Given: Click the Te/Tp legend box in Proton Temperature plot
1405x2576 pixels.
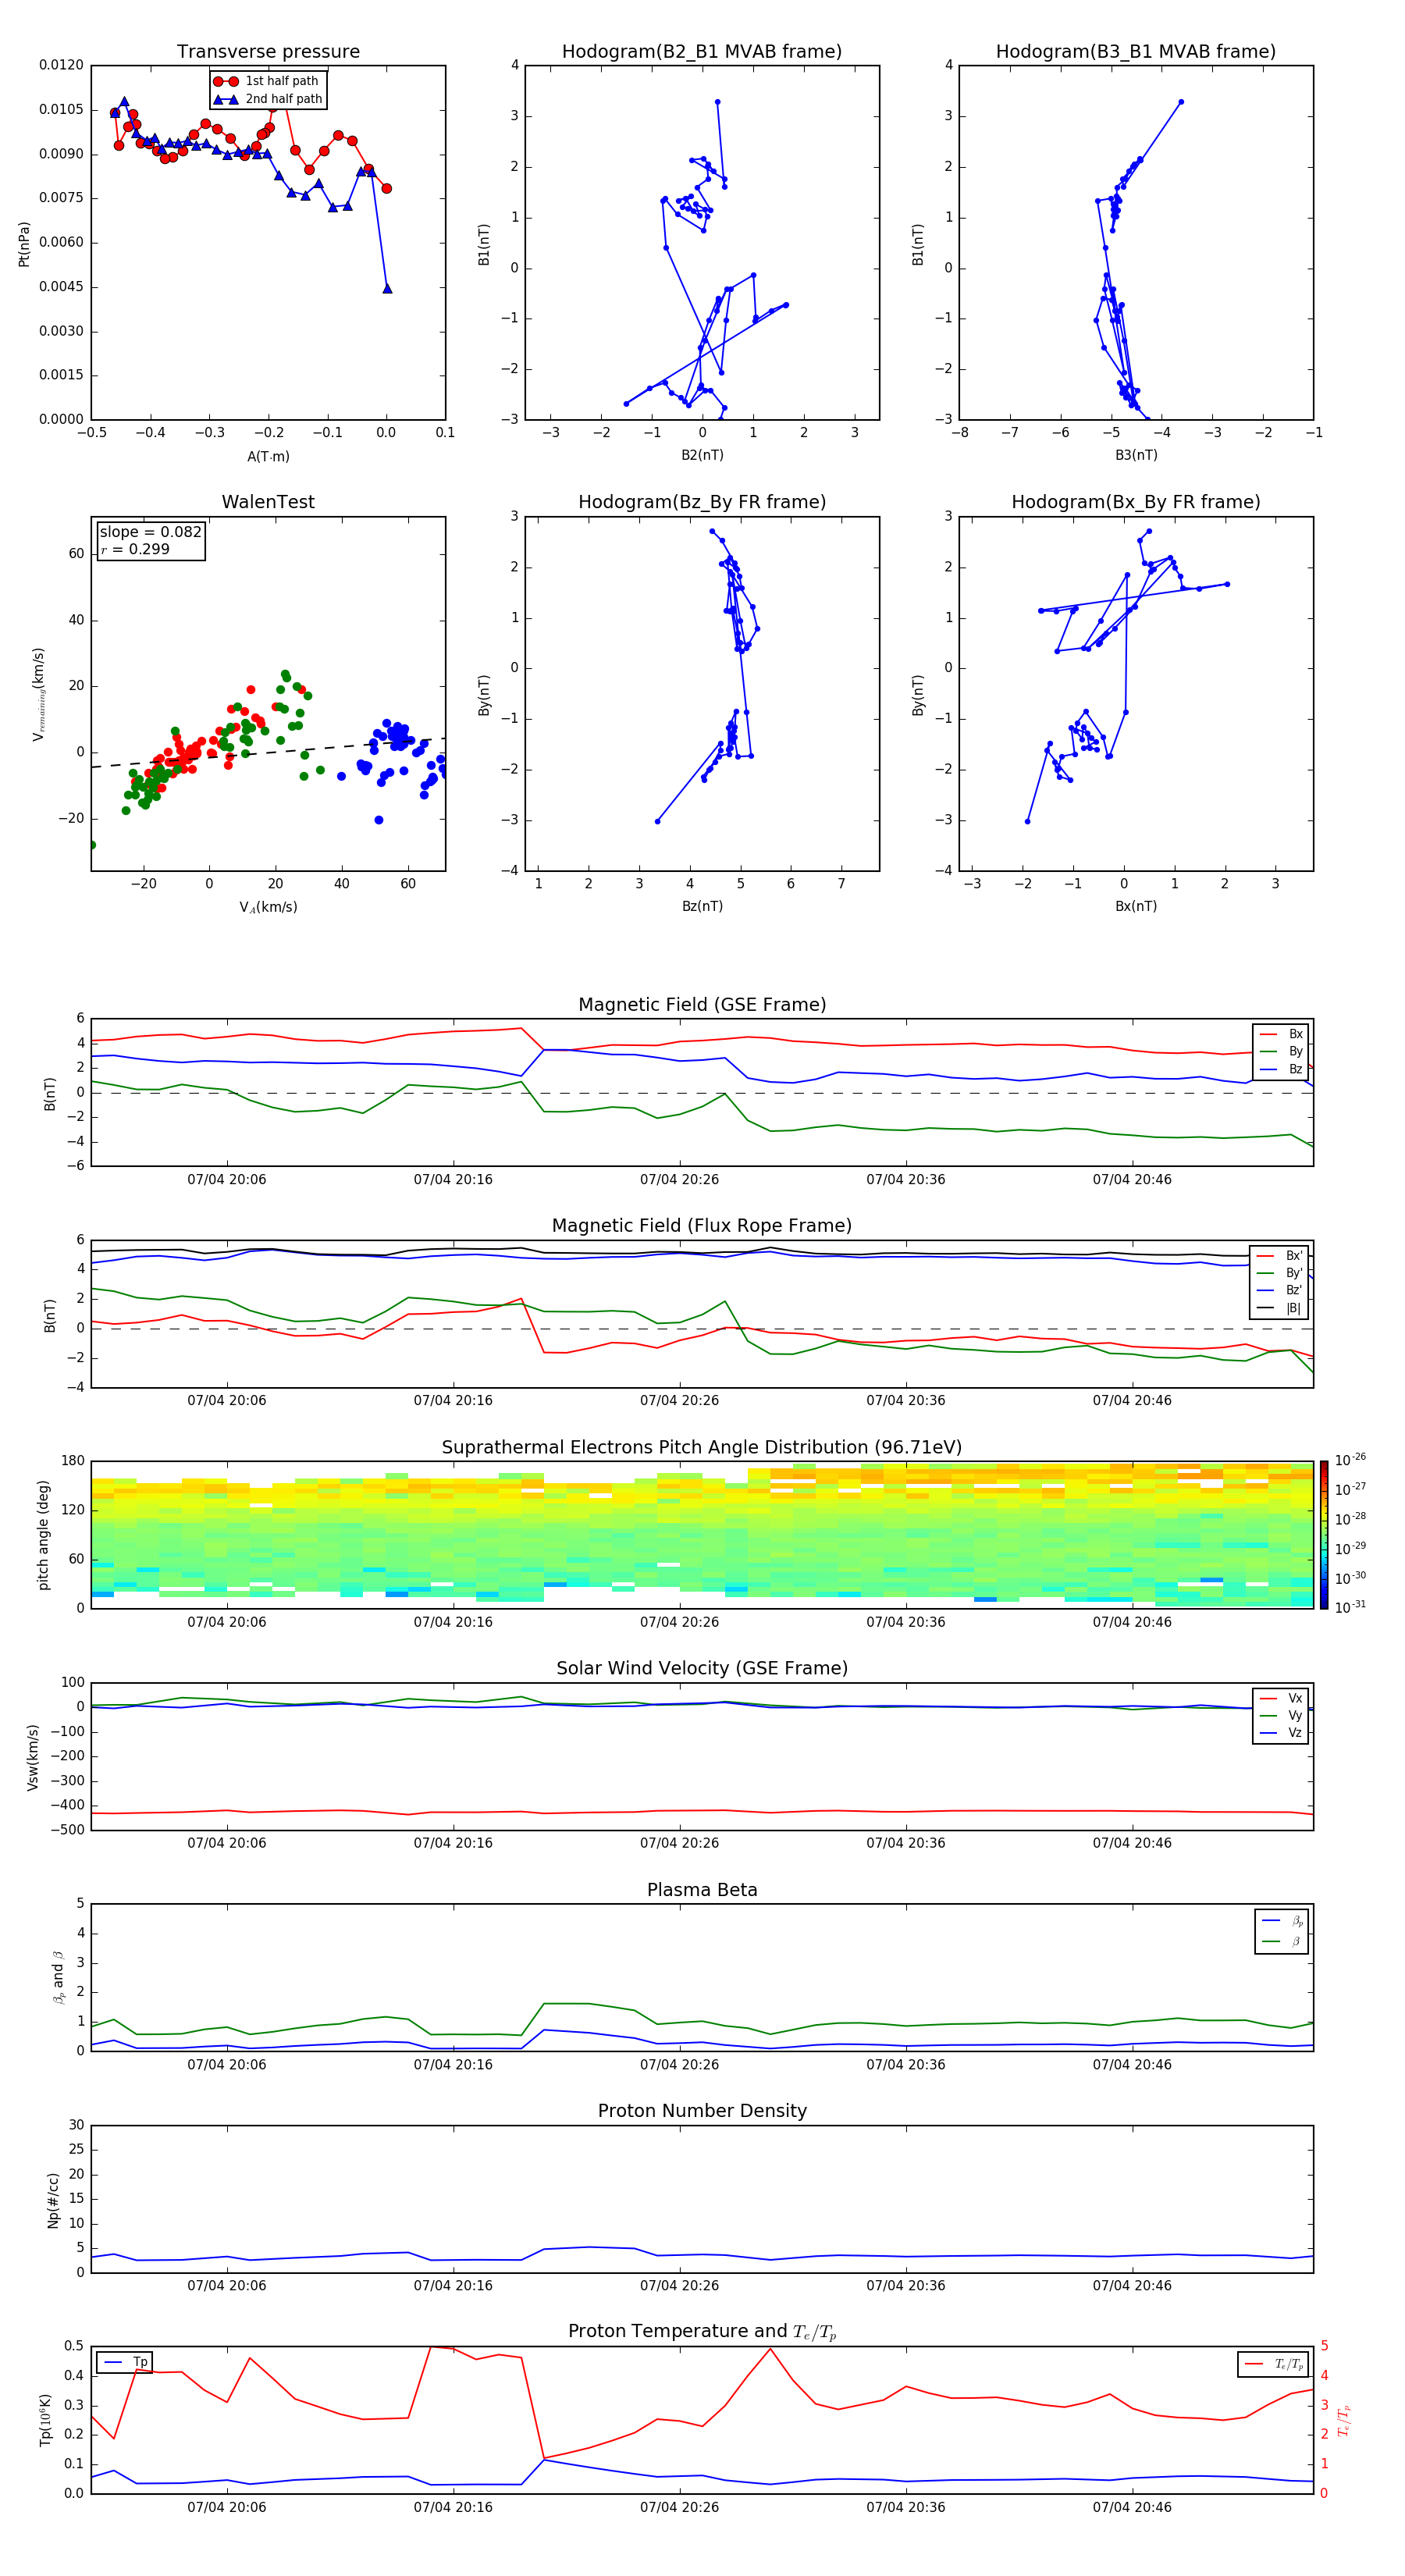Looking at the screenshot, I should point(1273,2364).
